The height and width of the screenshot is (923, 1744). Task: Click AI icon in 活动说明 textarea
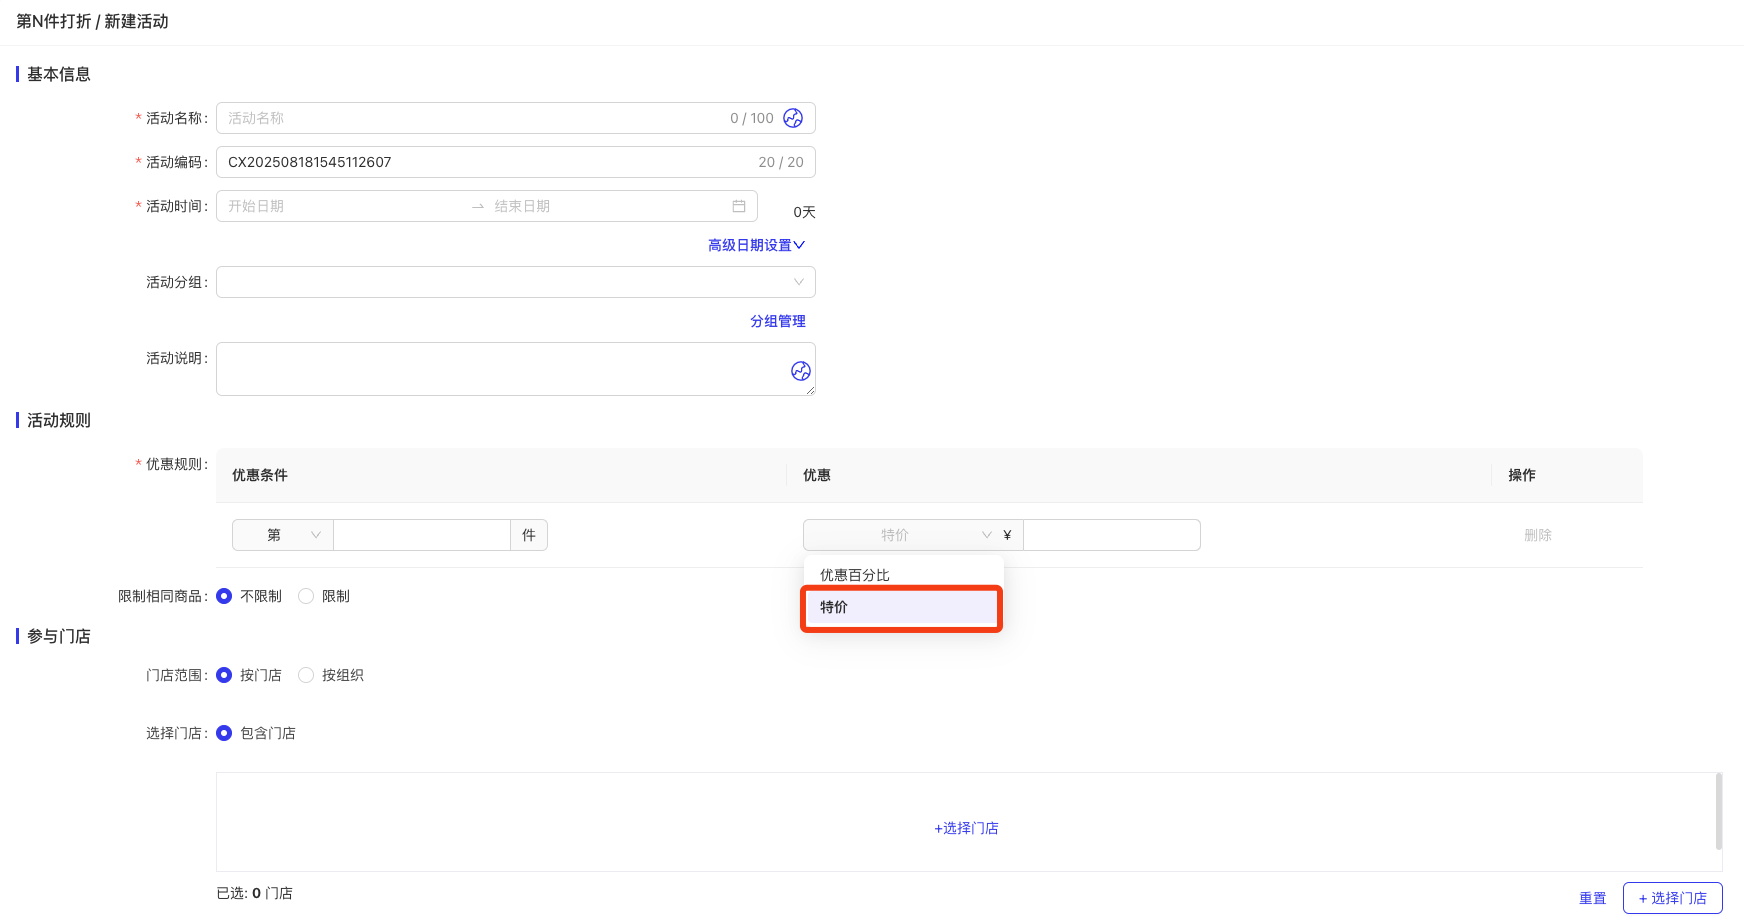pos(801,371)
